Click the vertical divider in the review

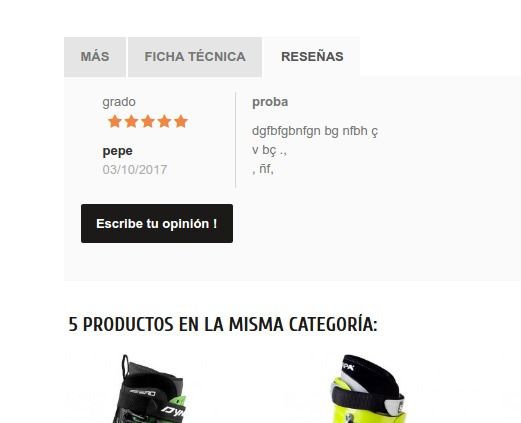[x=236, y=140]
